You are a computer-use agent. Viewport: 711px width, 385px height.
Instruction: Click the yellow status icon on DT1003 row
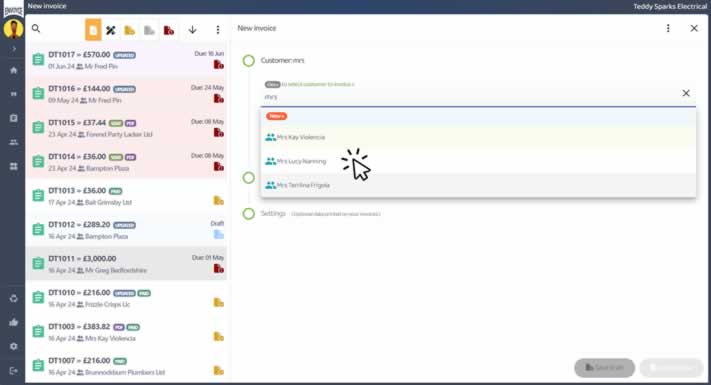(219, 336)
